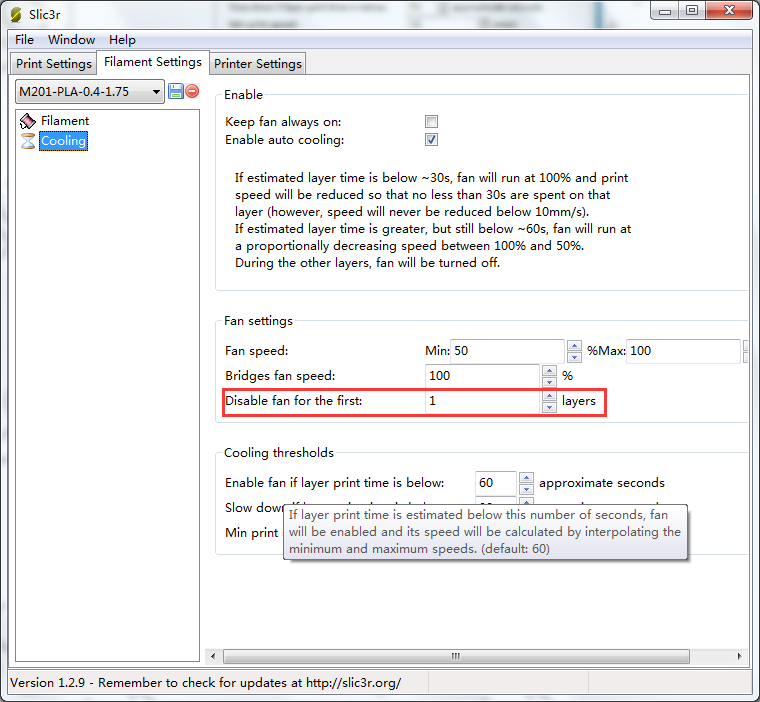Maximize the Slic3r window
Image resolution: width=760 pixels, height=702 pixels.
pos(692,11)
